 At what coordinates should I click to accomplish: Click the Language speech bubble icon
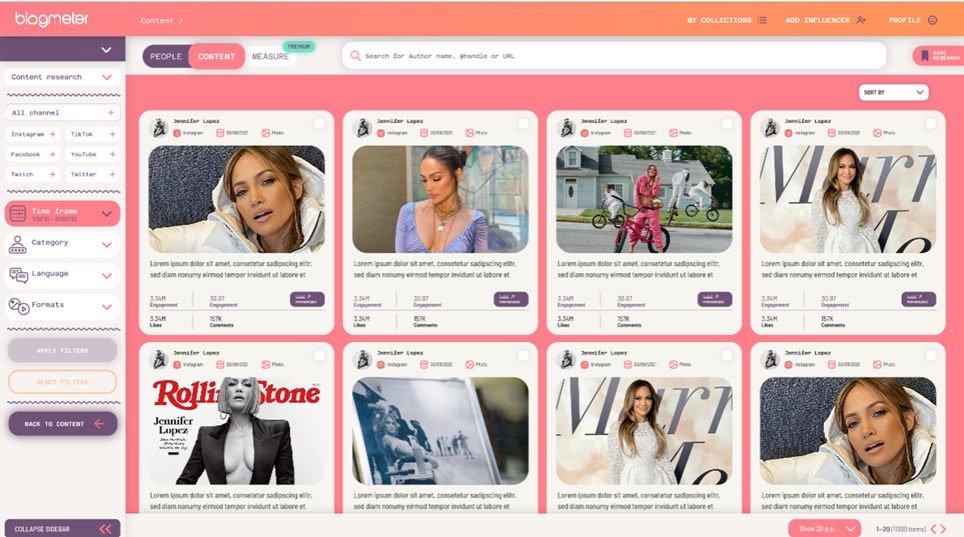[x=18, y=276]
